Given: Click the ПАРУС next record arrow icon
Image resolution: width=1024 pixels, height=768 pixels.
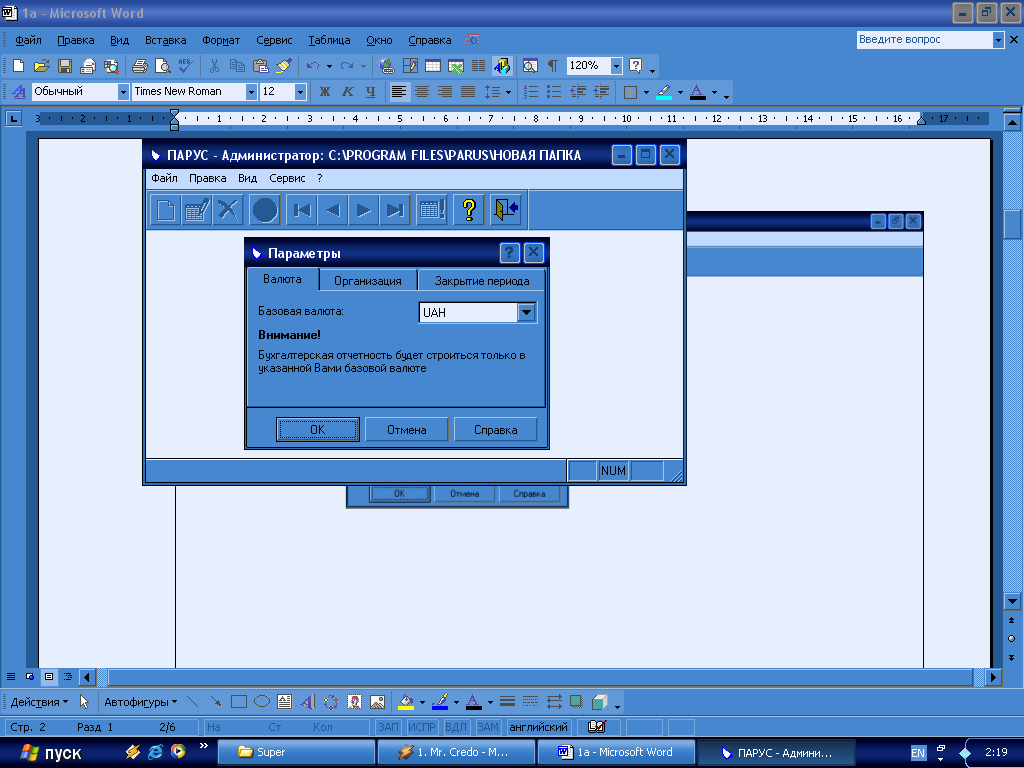Looking at the screenshot, I should [363, 210].
